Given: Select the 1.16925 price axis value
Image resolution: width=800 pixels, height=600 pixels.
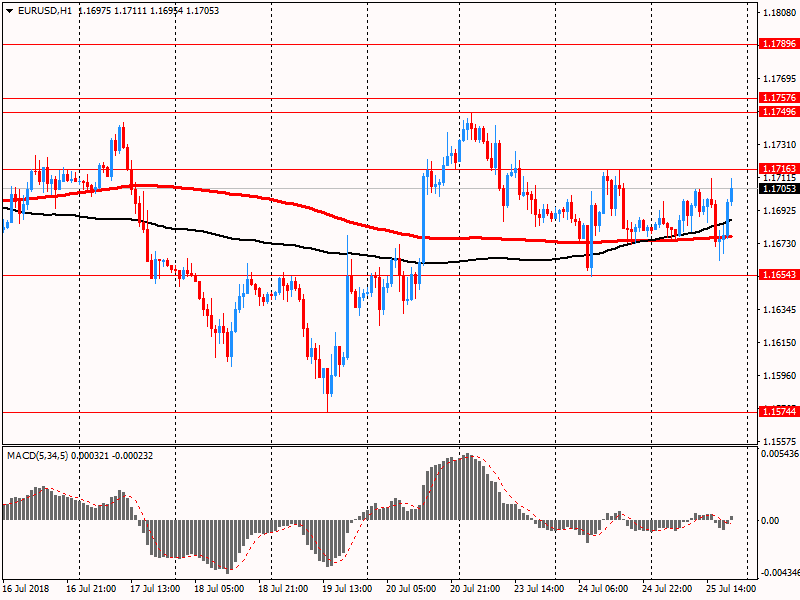Looking at the screenshot, I should point(780,210).
